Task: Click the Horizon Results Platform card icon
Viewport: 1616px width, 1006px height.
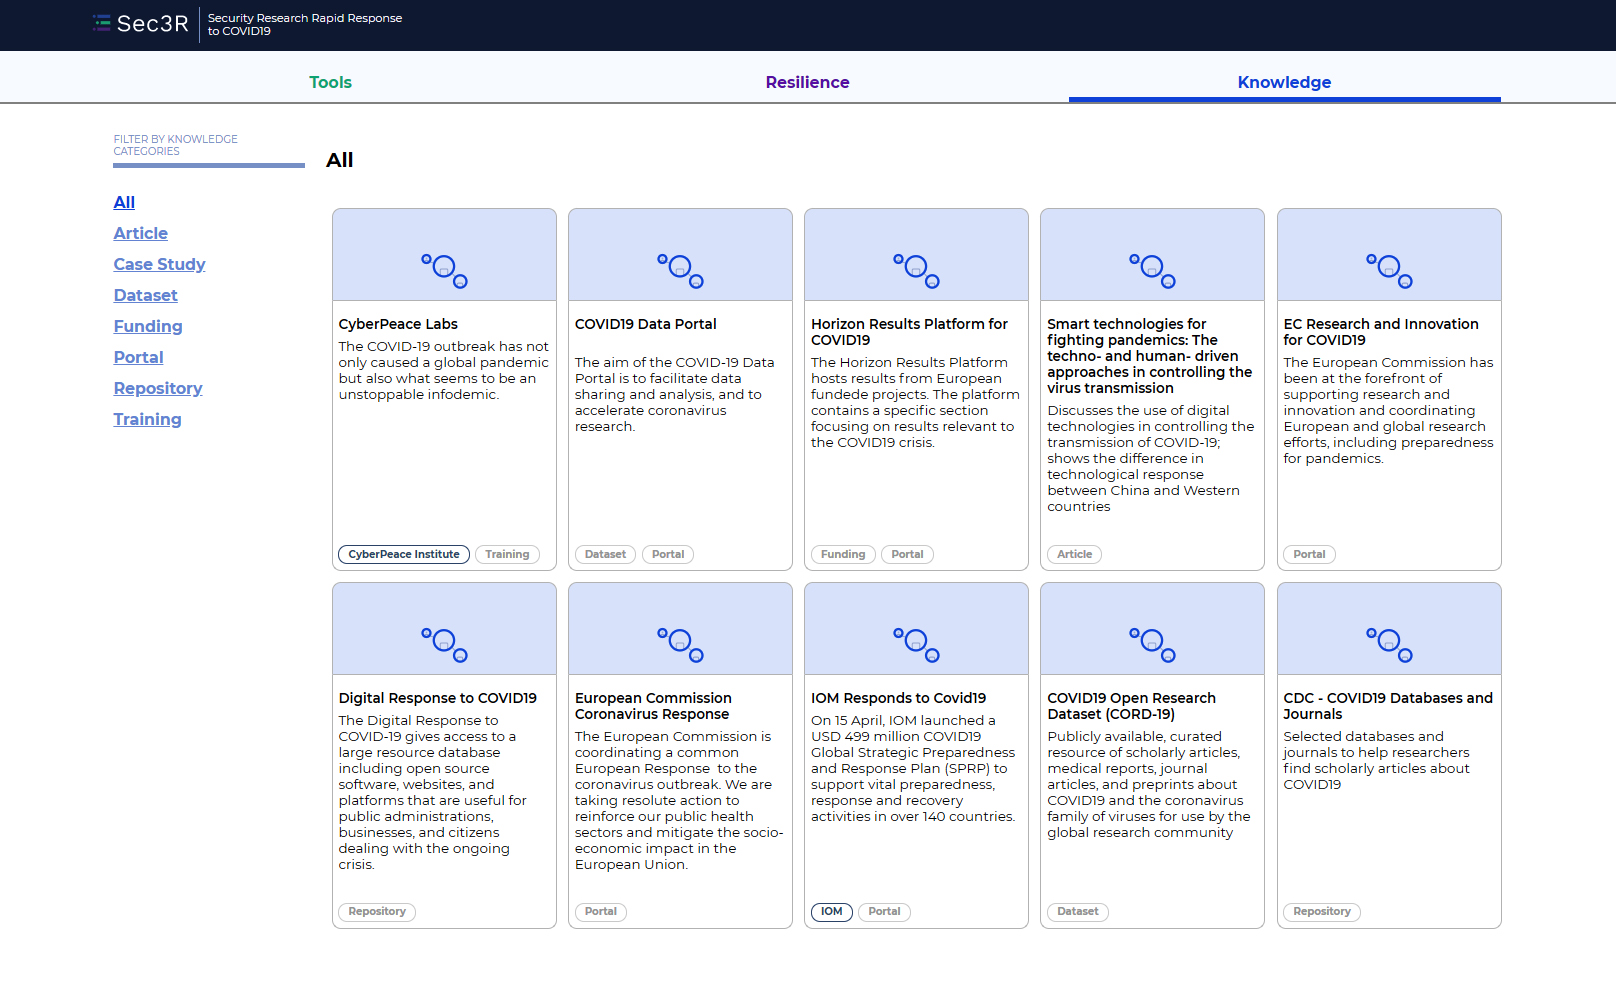Action: point(916,270)
